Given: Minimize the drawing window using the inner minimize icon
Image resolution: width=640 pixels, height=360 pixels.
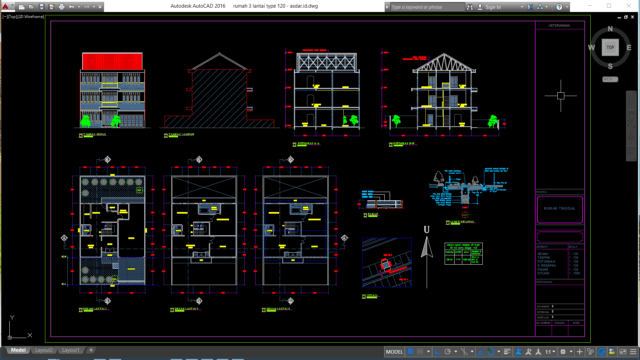Looking at the screenshot, I should pyautogui.click(x=619, y=17).
